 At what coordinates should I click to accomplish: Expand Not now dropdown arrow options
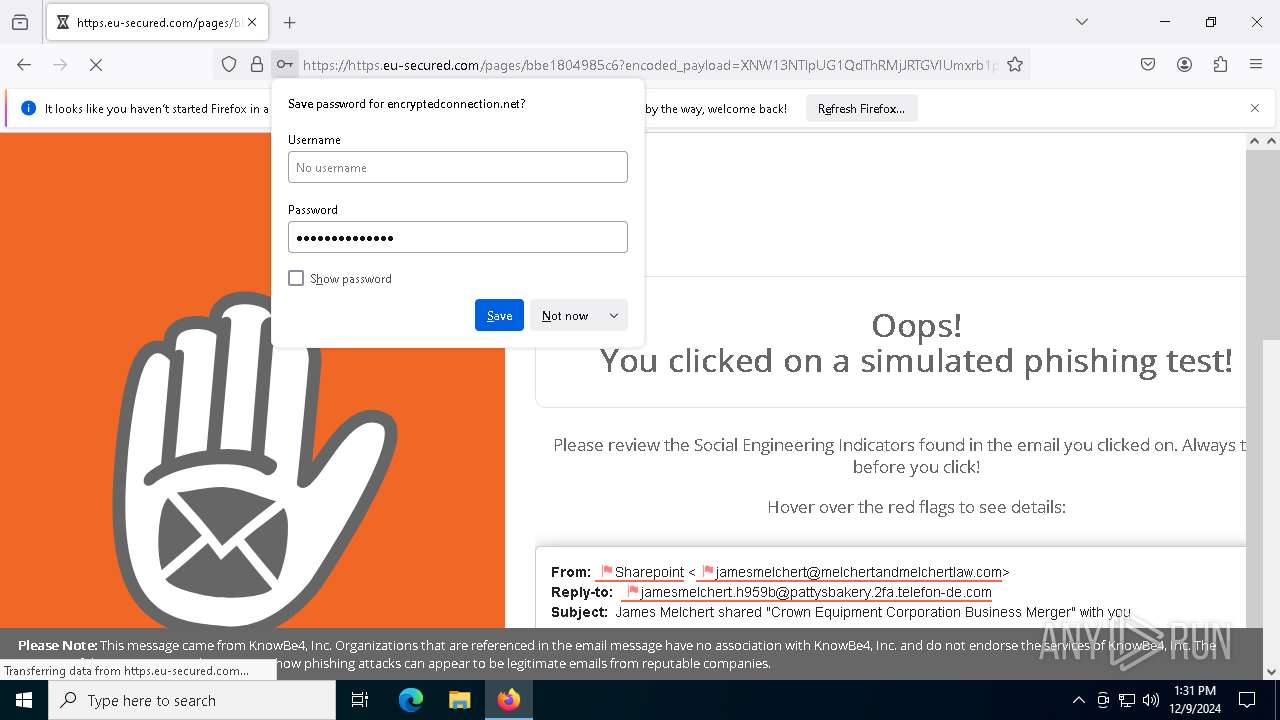tap(614, 315)
